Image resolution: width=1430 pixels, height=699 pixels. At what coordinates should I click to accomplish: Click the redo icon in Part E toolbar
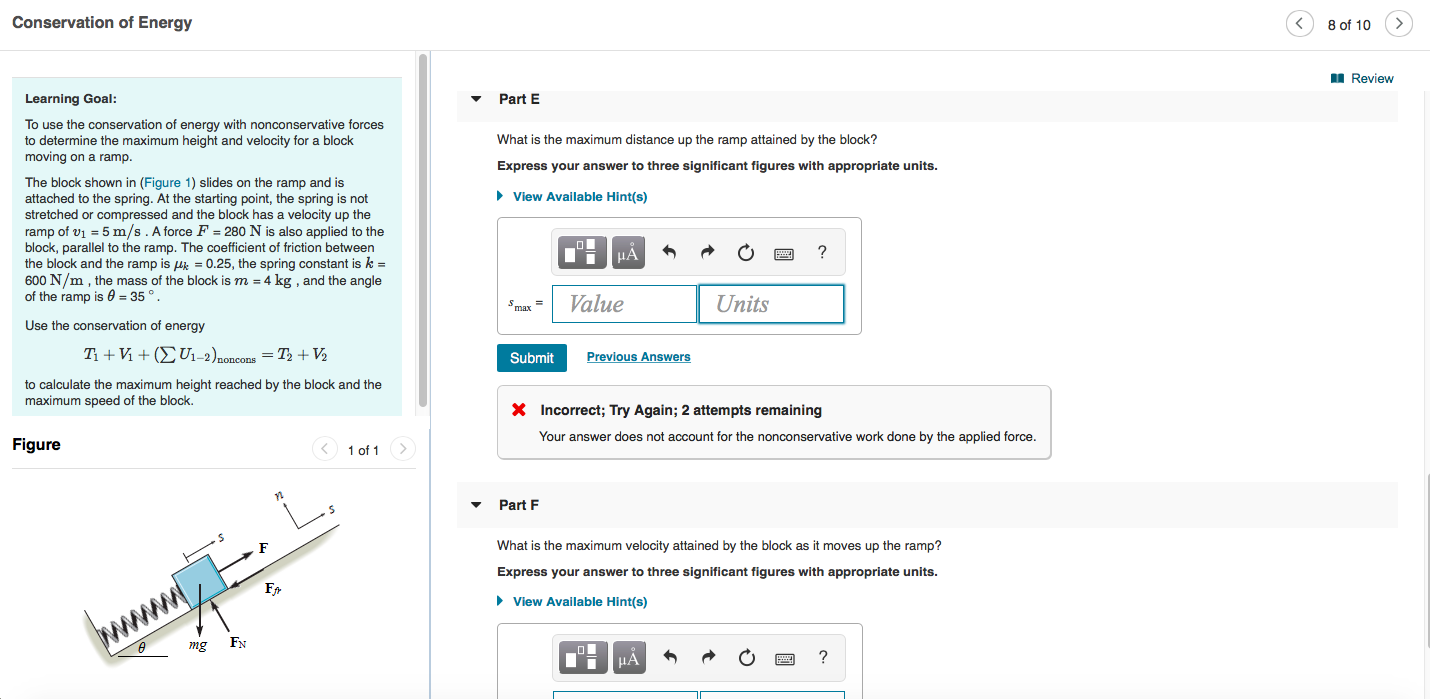[707, 252]
